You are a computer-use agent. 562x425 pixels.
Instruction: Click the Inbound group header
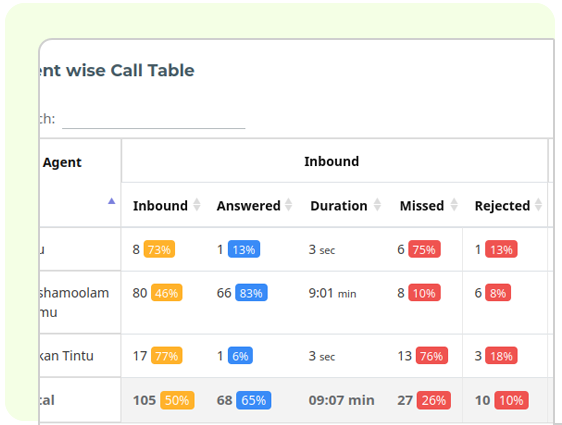tap(332, 161)
